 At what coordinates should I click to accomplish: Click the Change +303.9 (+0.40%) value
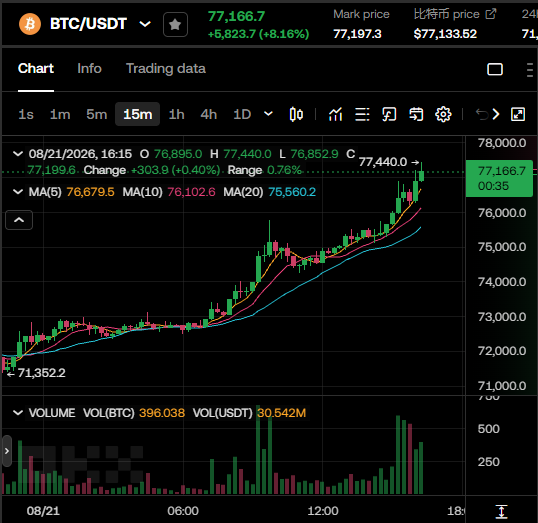click(x=175, y=170)
